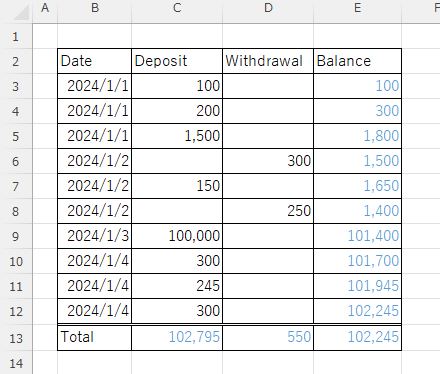Select row 5 header
The width and height of the screenshot is (440, 374).
[16, 136]
